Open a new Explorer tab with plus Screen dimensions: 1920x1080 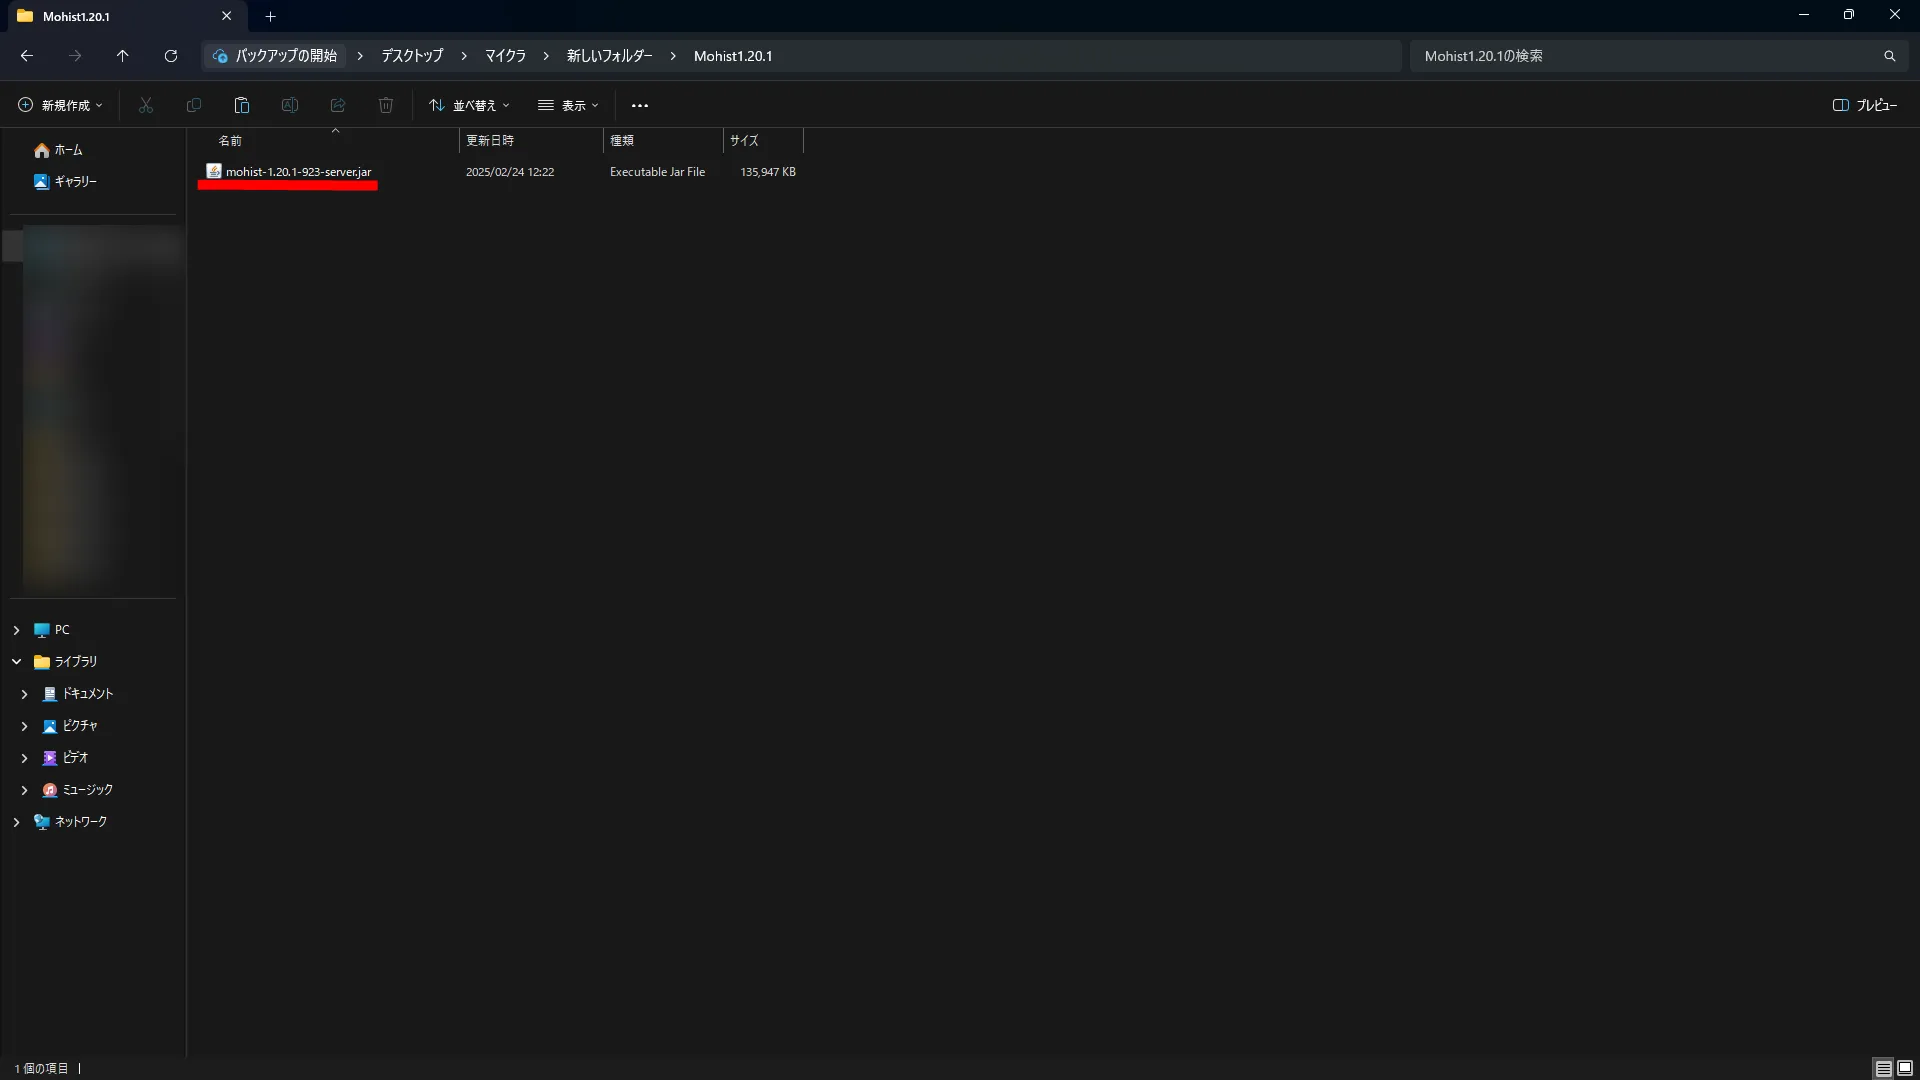(270, 16)
